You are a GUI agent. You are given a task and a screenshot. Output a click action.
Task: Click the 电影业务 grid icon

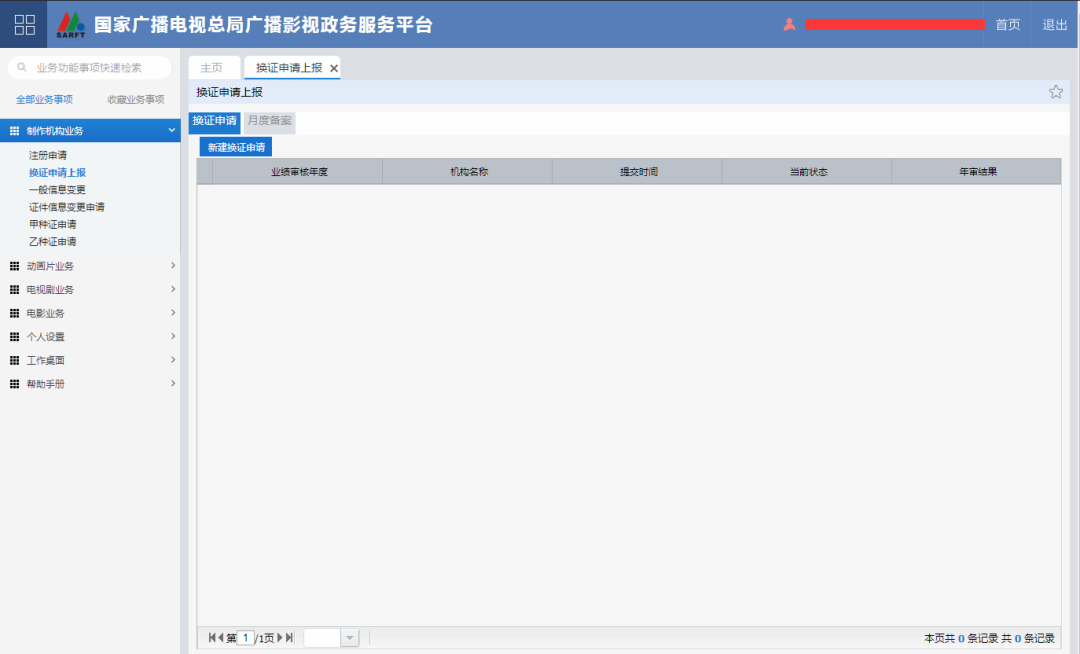[x=14, y=313]
